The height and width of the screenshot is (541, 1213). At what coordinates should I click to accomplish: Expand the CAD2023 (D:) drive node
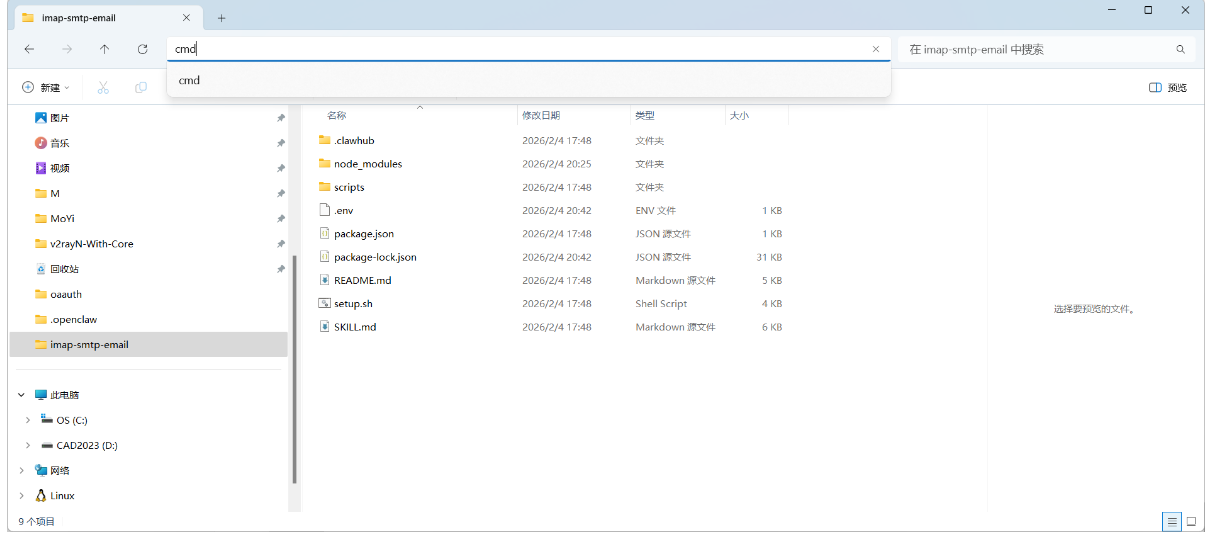(x=28, y=445)
